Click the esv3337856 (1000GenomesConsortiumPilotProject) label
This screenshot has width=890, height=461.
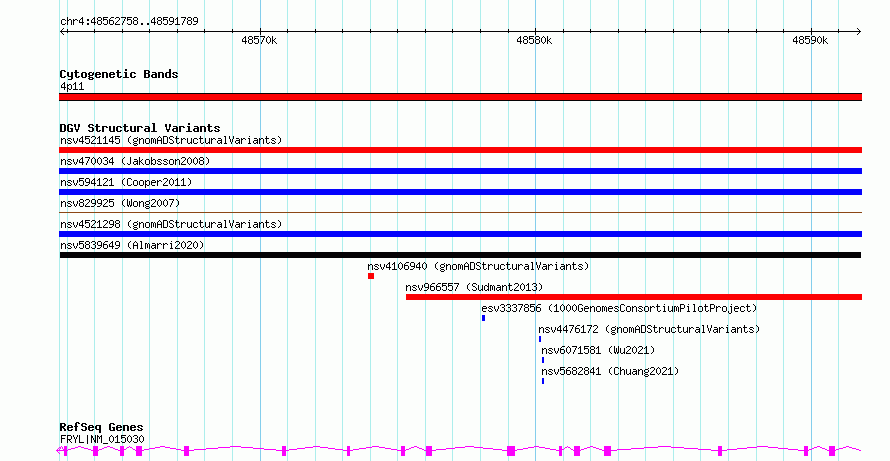[619, 308]
